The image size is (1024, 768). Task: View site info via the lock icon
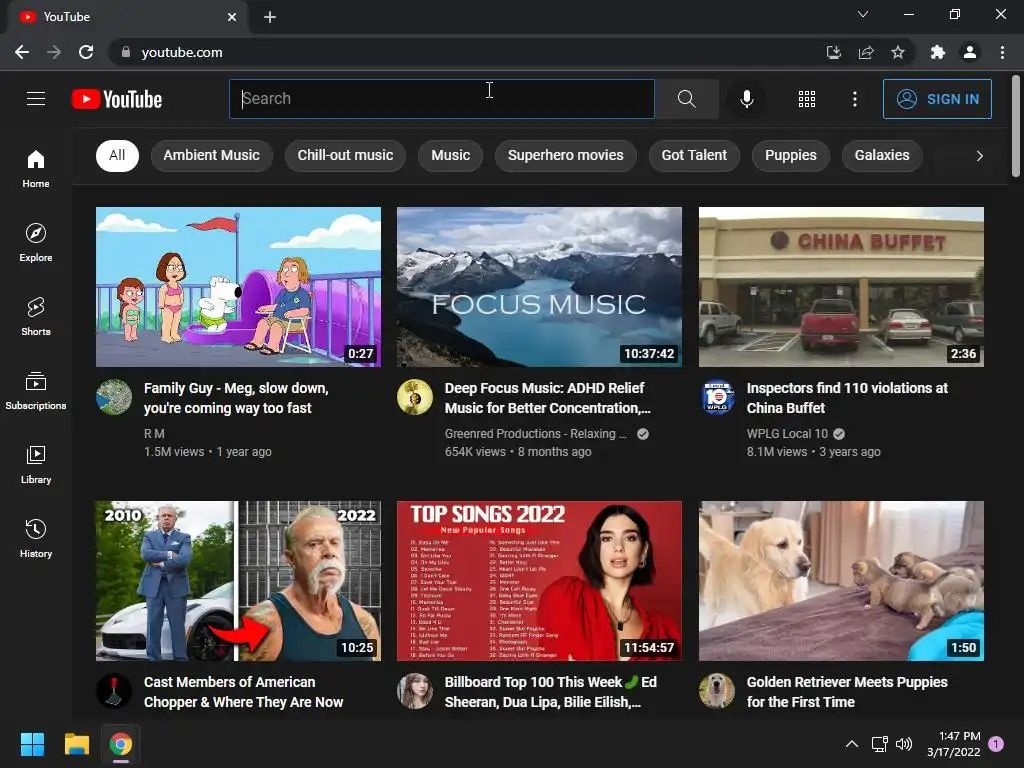click(125, 52)
